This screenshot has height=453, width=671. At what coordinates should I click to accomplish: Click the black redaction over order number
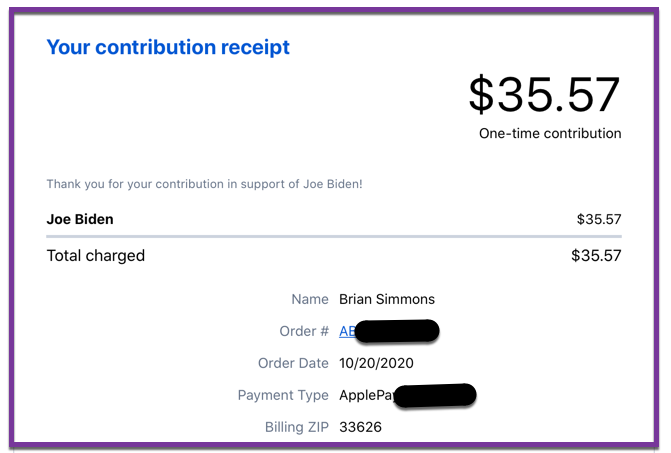point(397,331)
